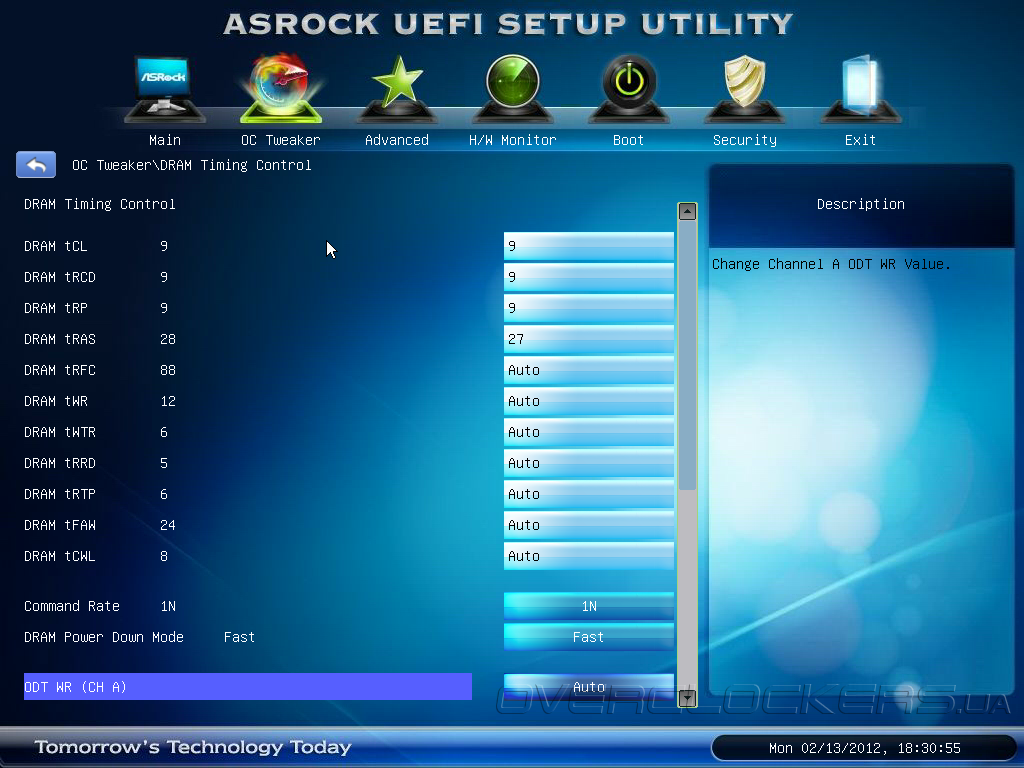The width and height of the screenshot is (1024, 768).
Task: Switch to the Security menu label
Action: pyautogui.click(x=744, y=140)
